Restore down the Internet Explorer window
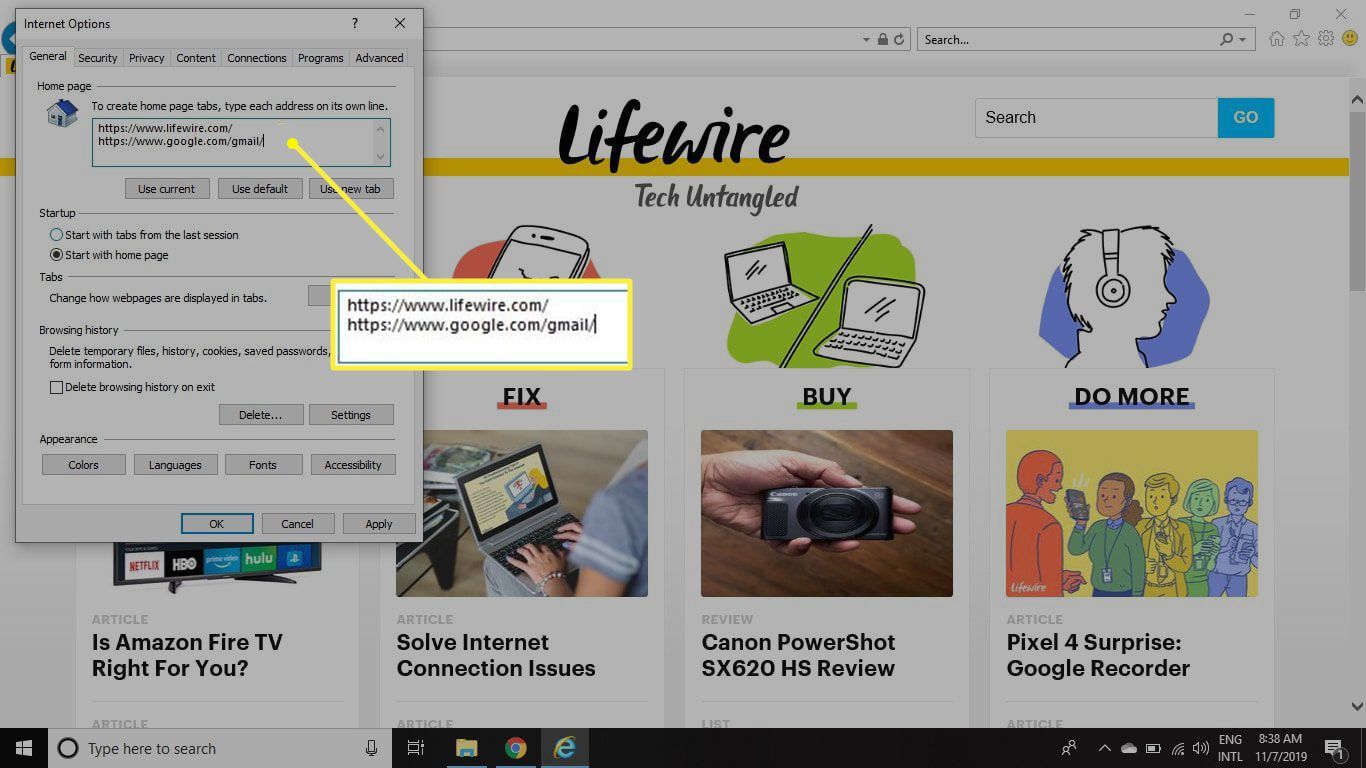This screenshot has width=1366, height=768. pyautogui.click(x=1295, y=14)
